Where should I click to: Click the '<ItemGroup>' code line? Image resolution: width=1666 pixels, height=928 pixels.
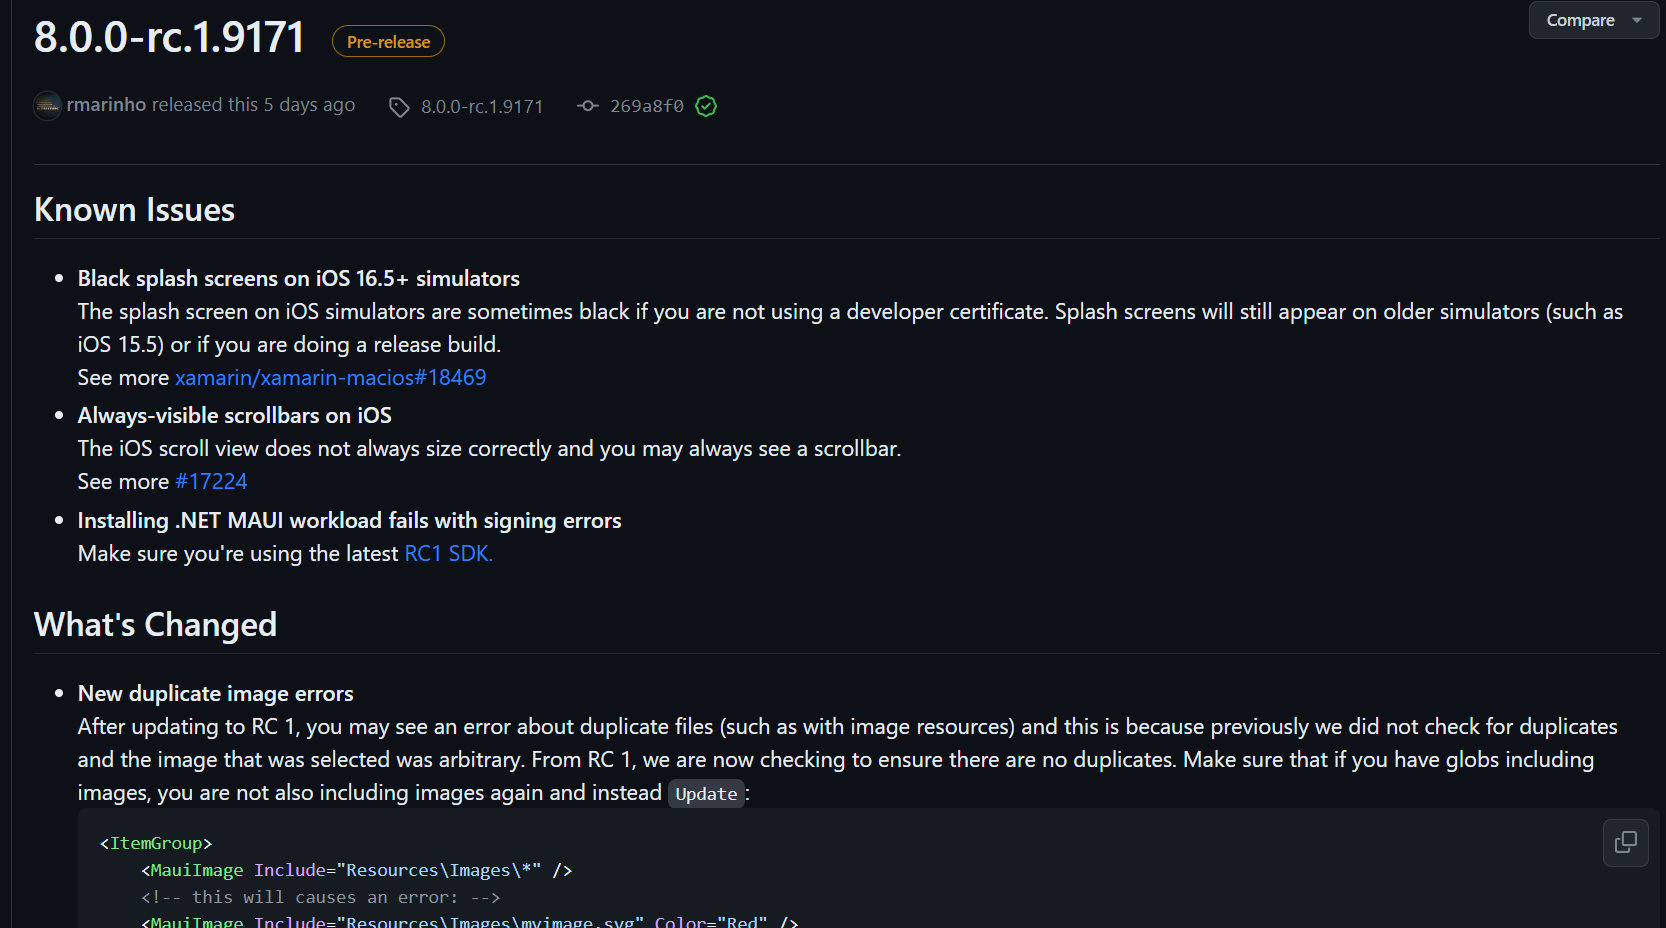point(156,843)
